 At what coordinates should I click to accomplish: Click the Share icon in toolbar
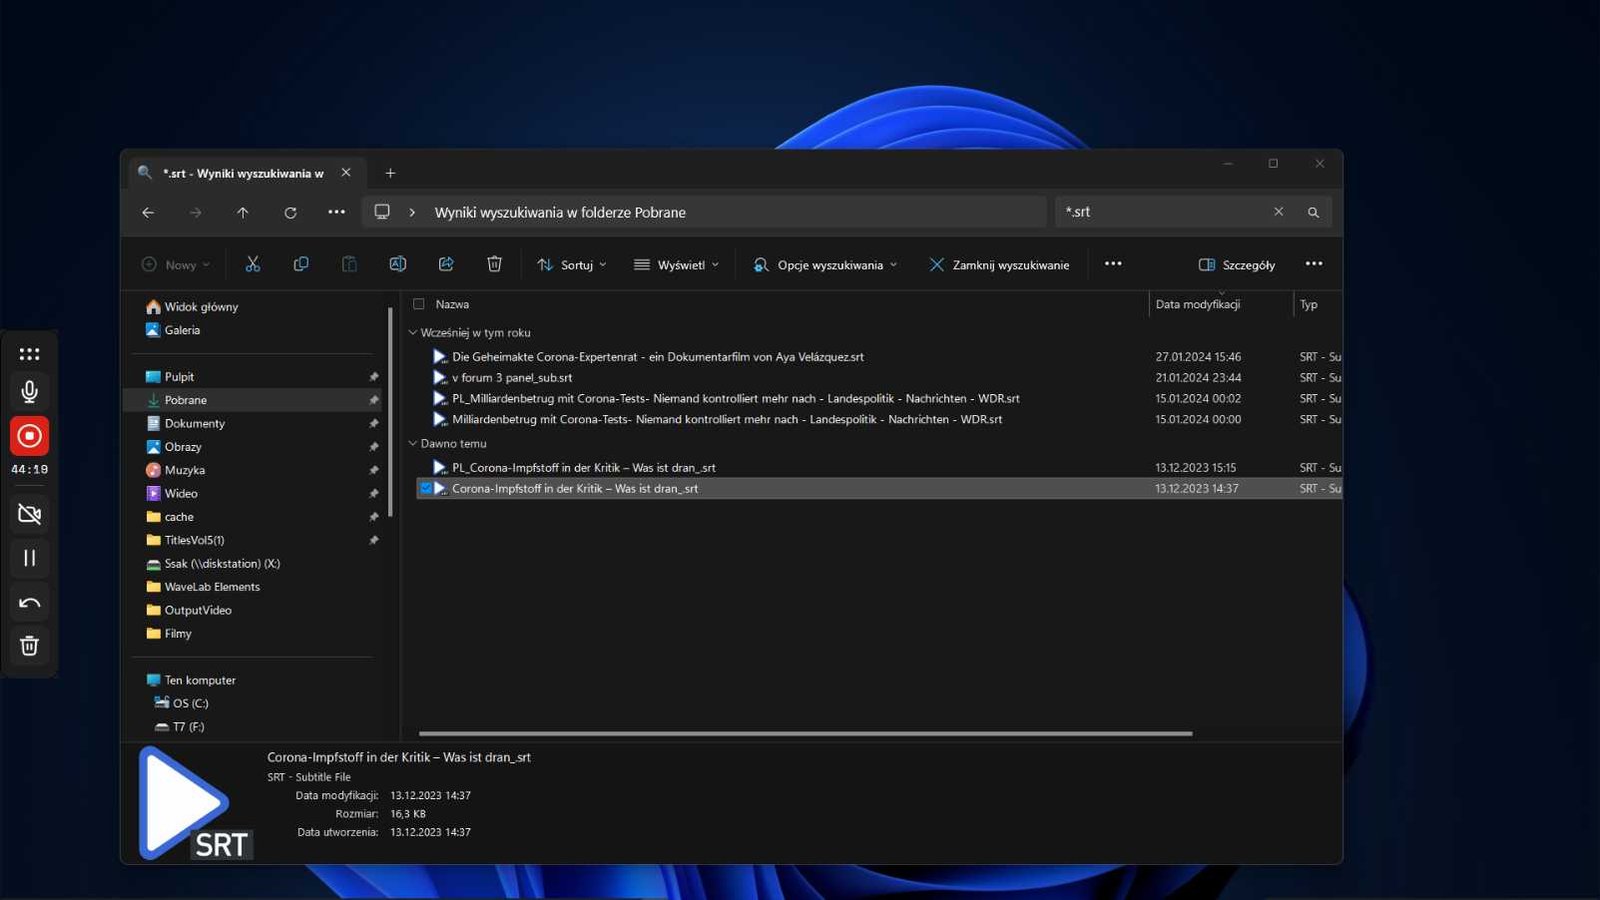(446, 264)
